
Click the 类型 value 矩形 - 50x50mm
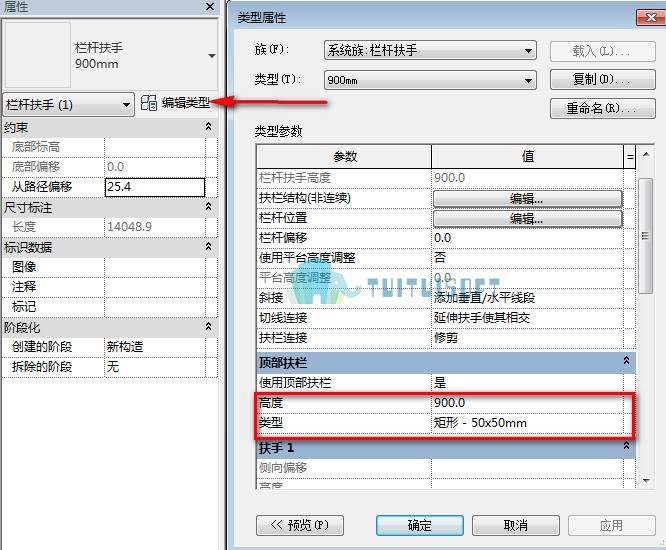coord(527,423)
